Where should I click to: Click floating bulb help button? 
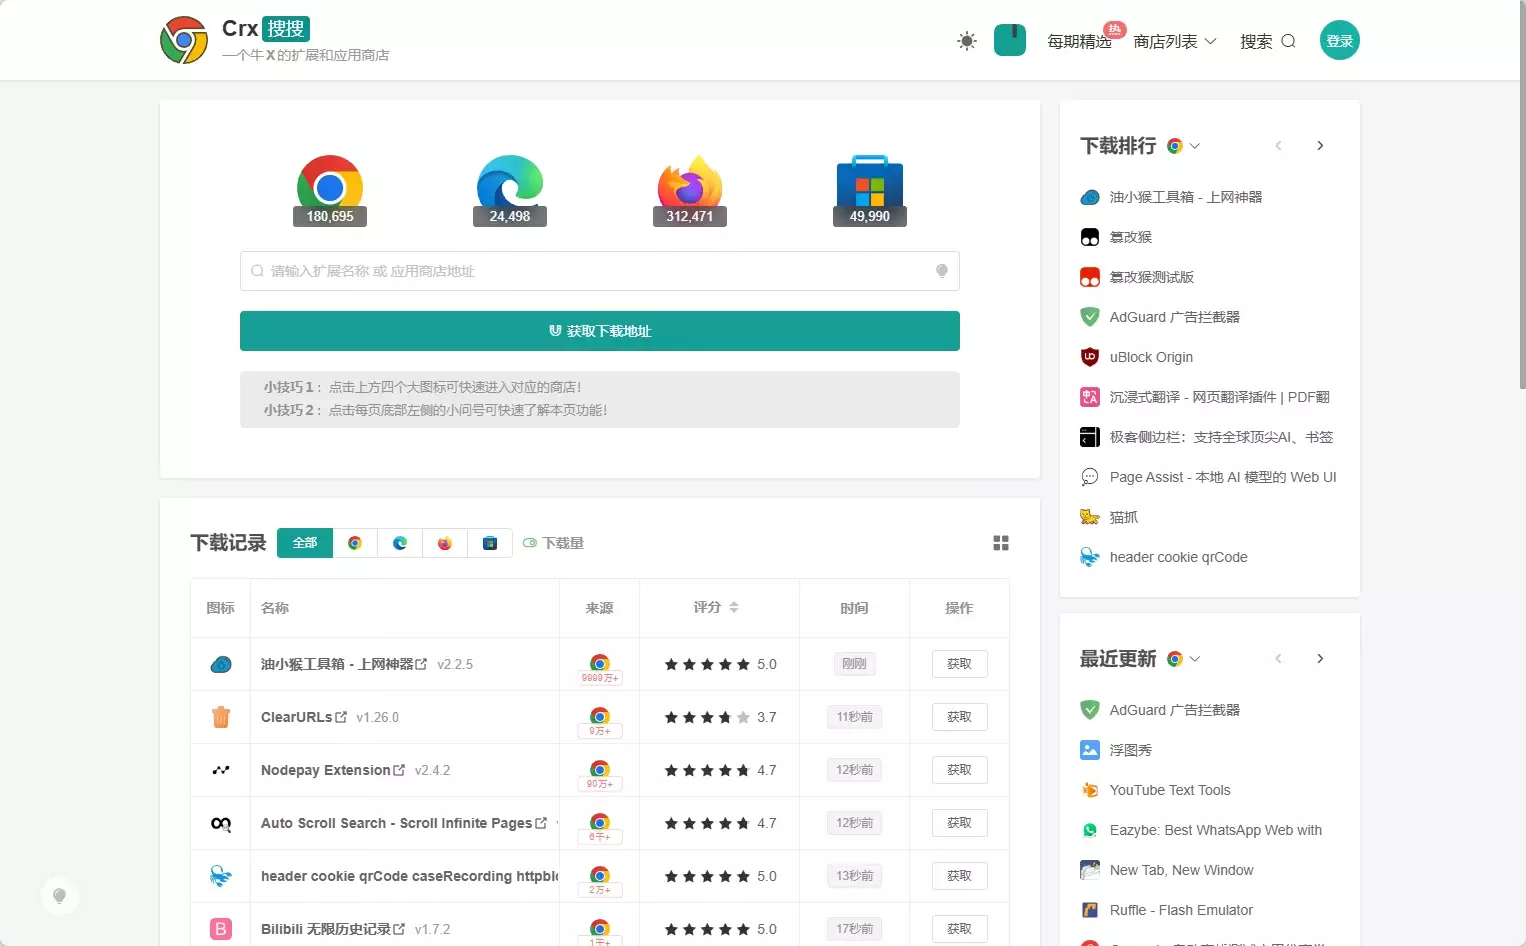tap(60, 895)
